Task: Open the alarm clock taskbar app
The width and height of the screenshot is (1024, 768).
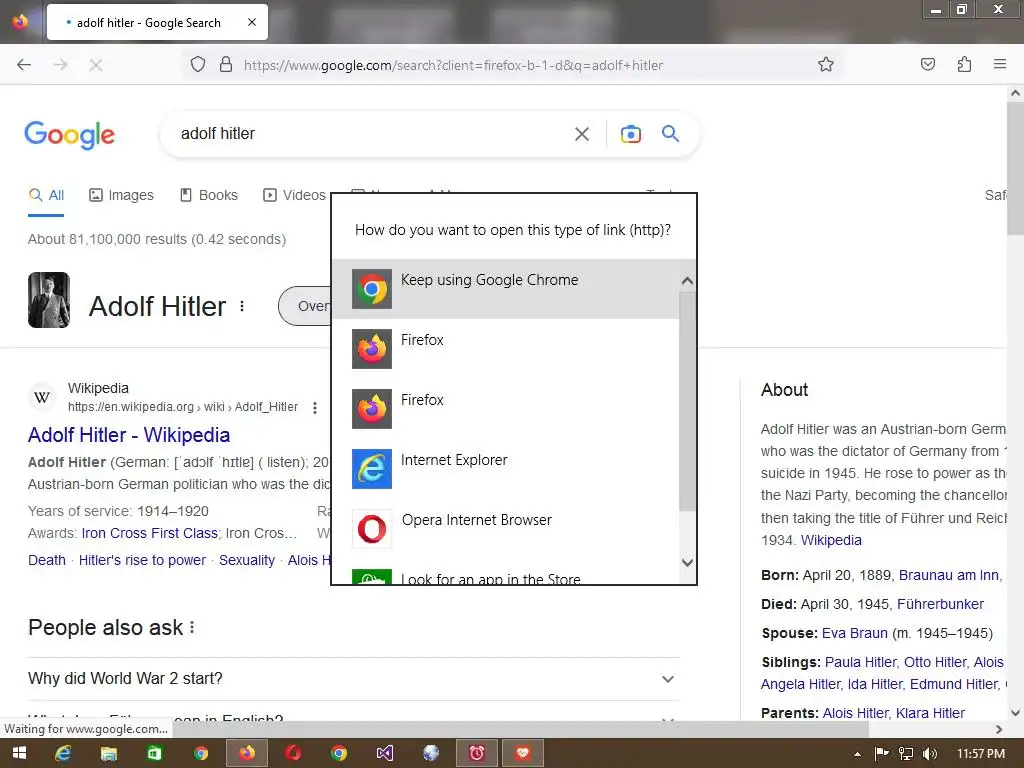Action: point(477,753)
